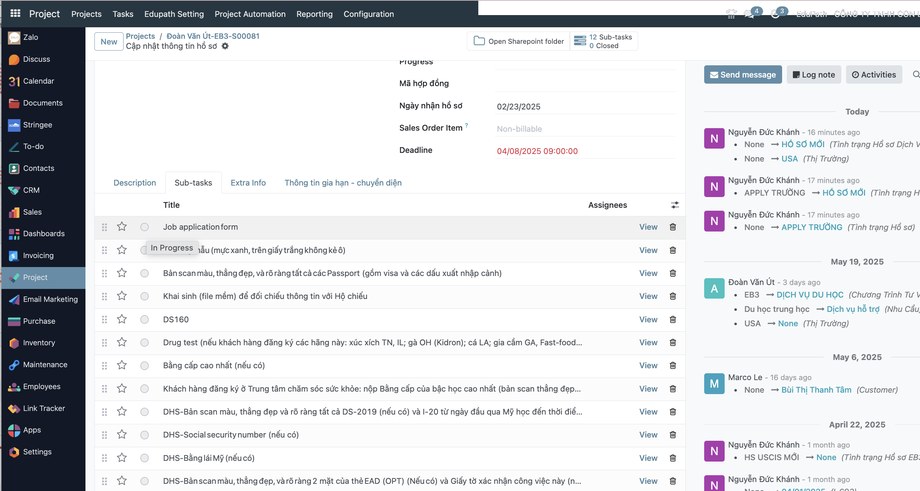This screenshot has height=491, width=920.
Task: Toggle status circle of DHS-Bằng lái Mỹ row
Action: click(x=144, y=458)
